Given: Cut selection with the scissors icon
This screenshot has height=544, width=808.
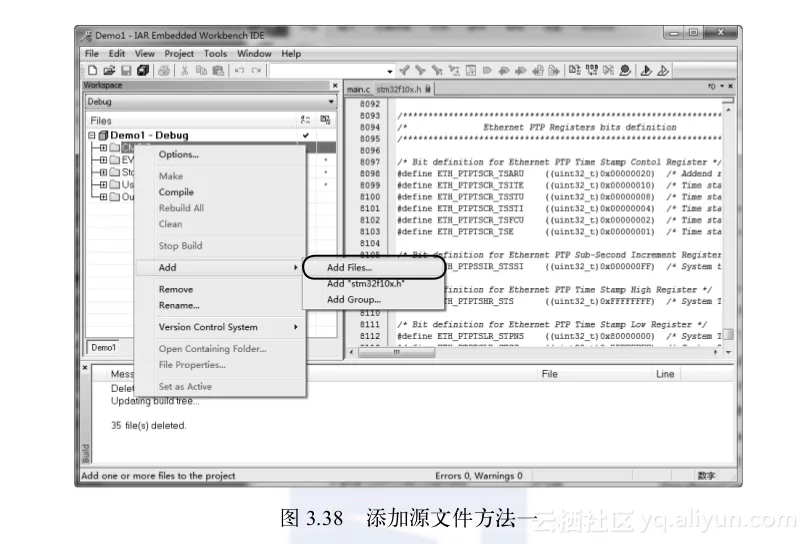Looking at the screenshot, I should coord(184,71).
